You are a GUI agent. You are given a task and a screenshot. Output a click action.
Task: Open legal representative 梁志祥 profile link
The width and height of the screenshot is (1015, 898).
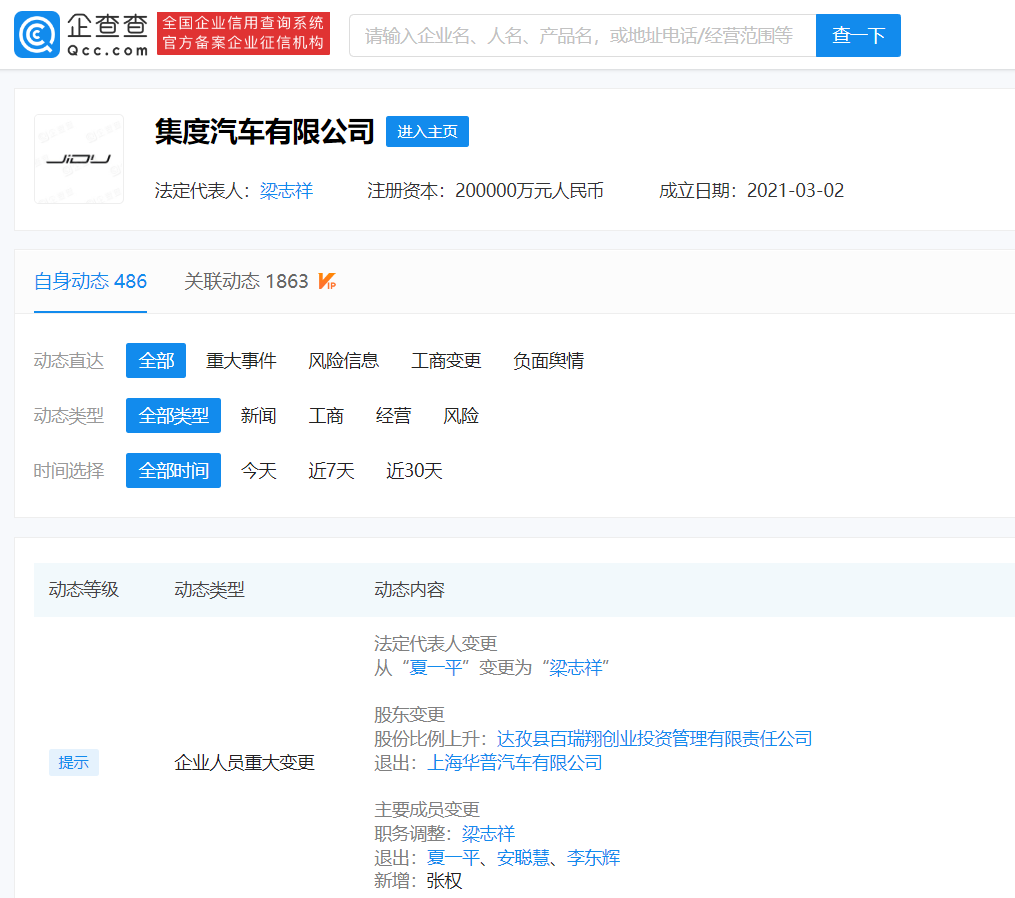[286, 189]
